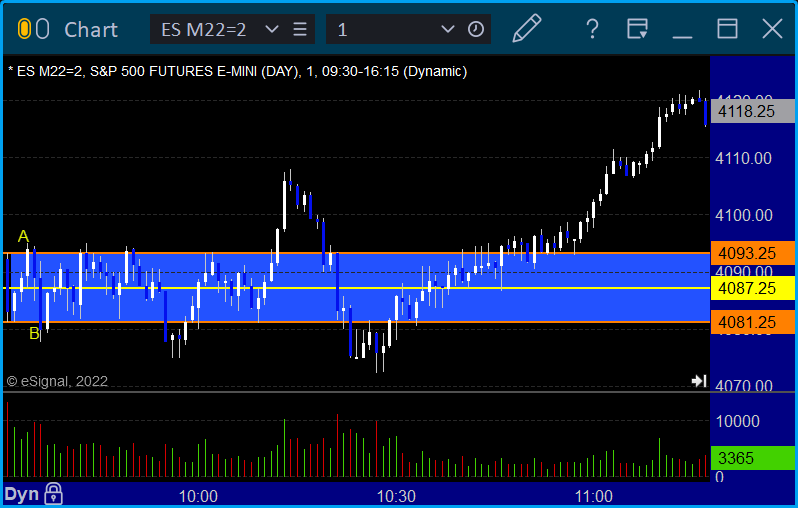Toggle the Dyn scaling lock icon
The height and width of the screenshot is (508, 798).
pos(53,494)
